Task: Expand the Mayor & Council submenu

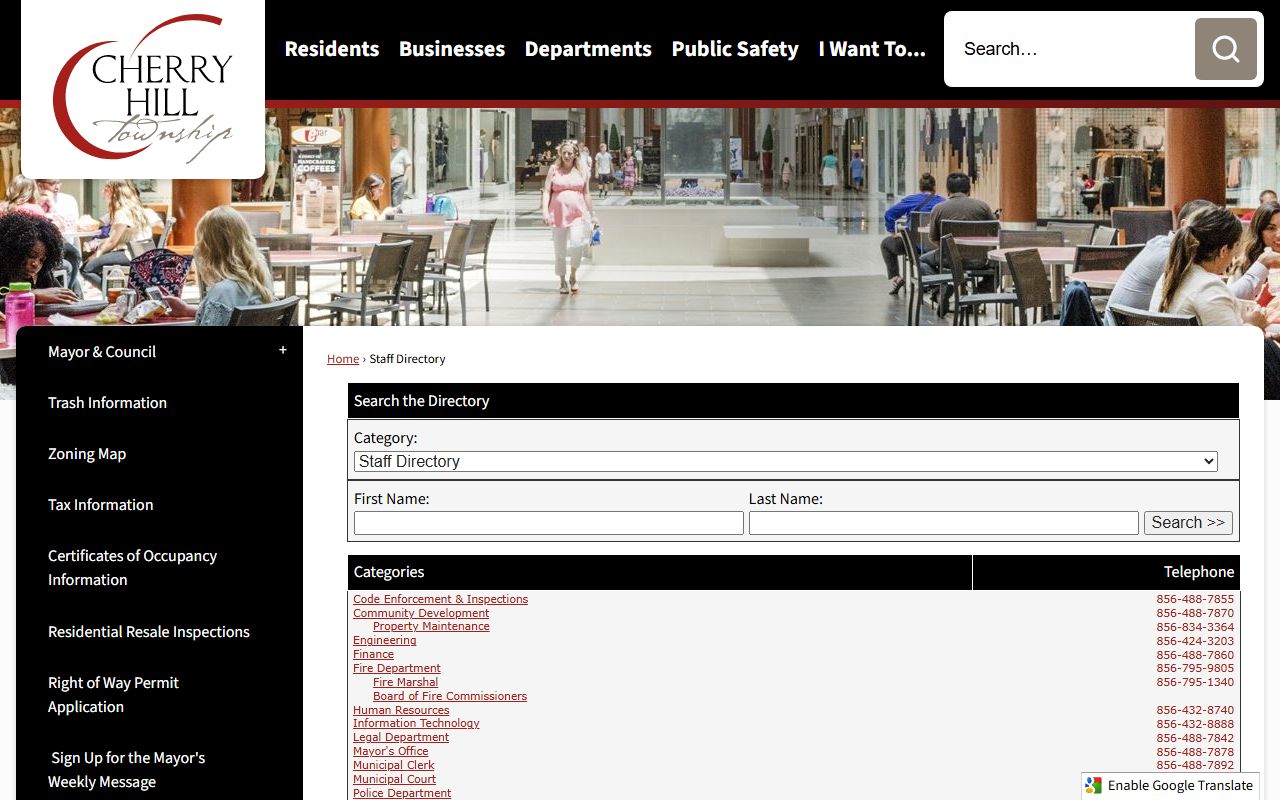Action: click(283, 351)
